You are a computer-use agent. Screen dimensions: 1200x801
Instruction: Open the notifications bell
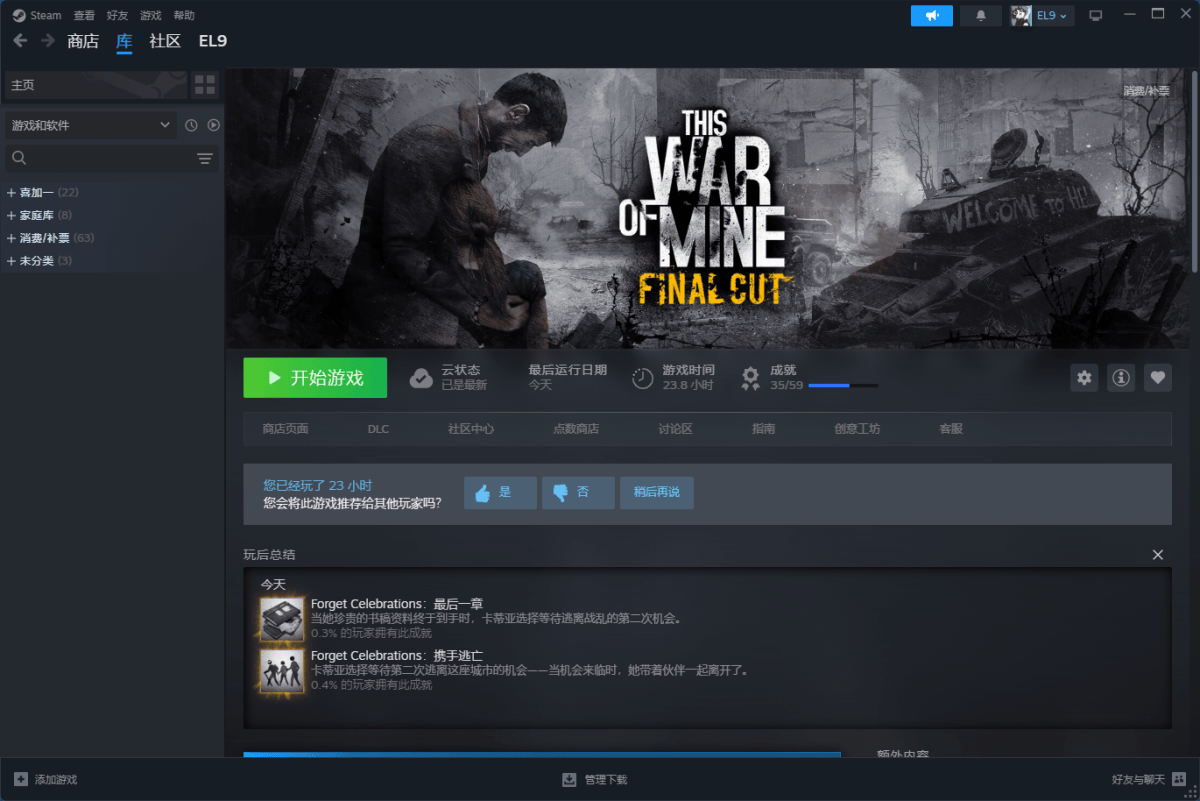pos(980,15)
